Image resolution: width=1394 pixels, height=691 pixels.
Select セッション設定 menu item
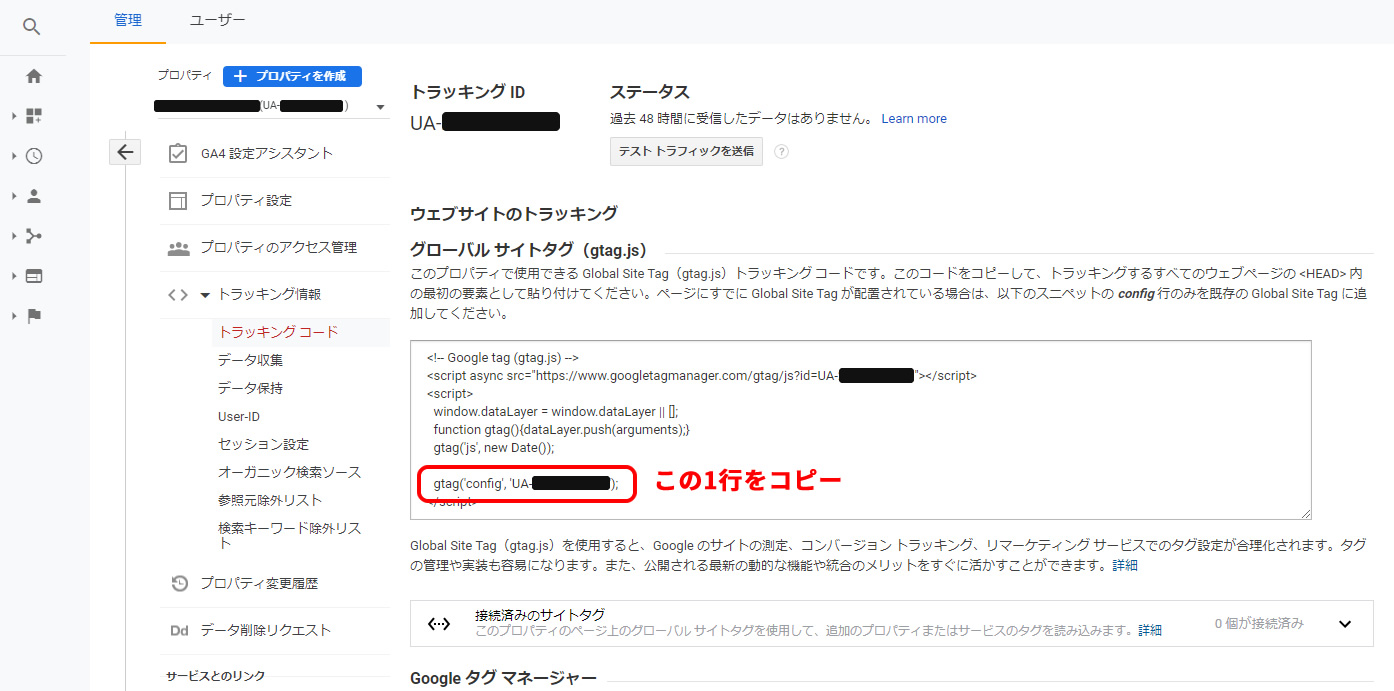point(263,444)
